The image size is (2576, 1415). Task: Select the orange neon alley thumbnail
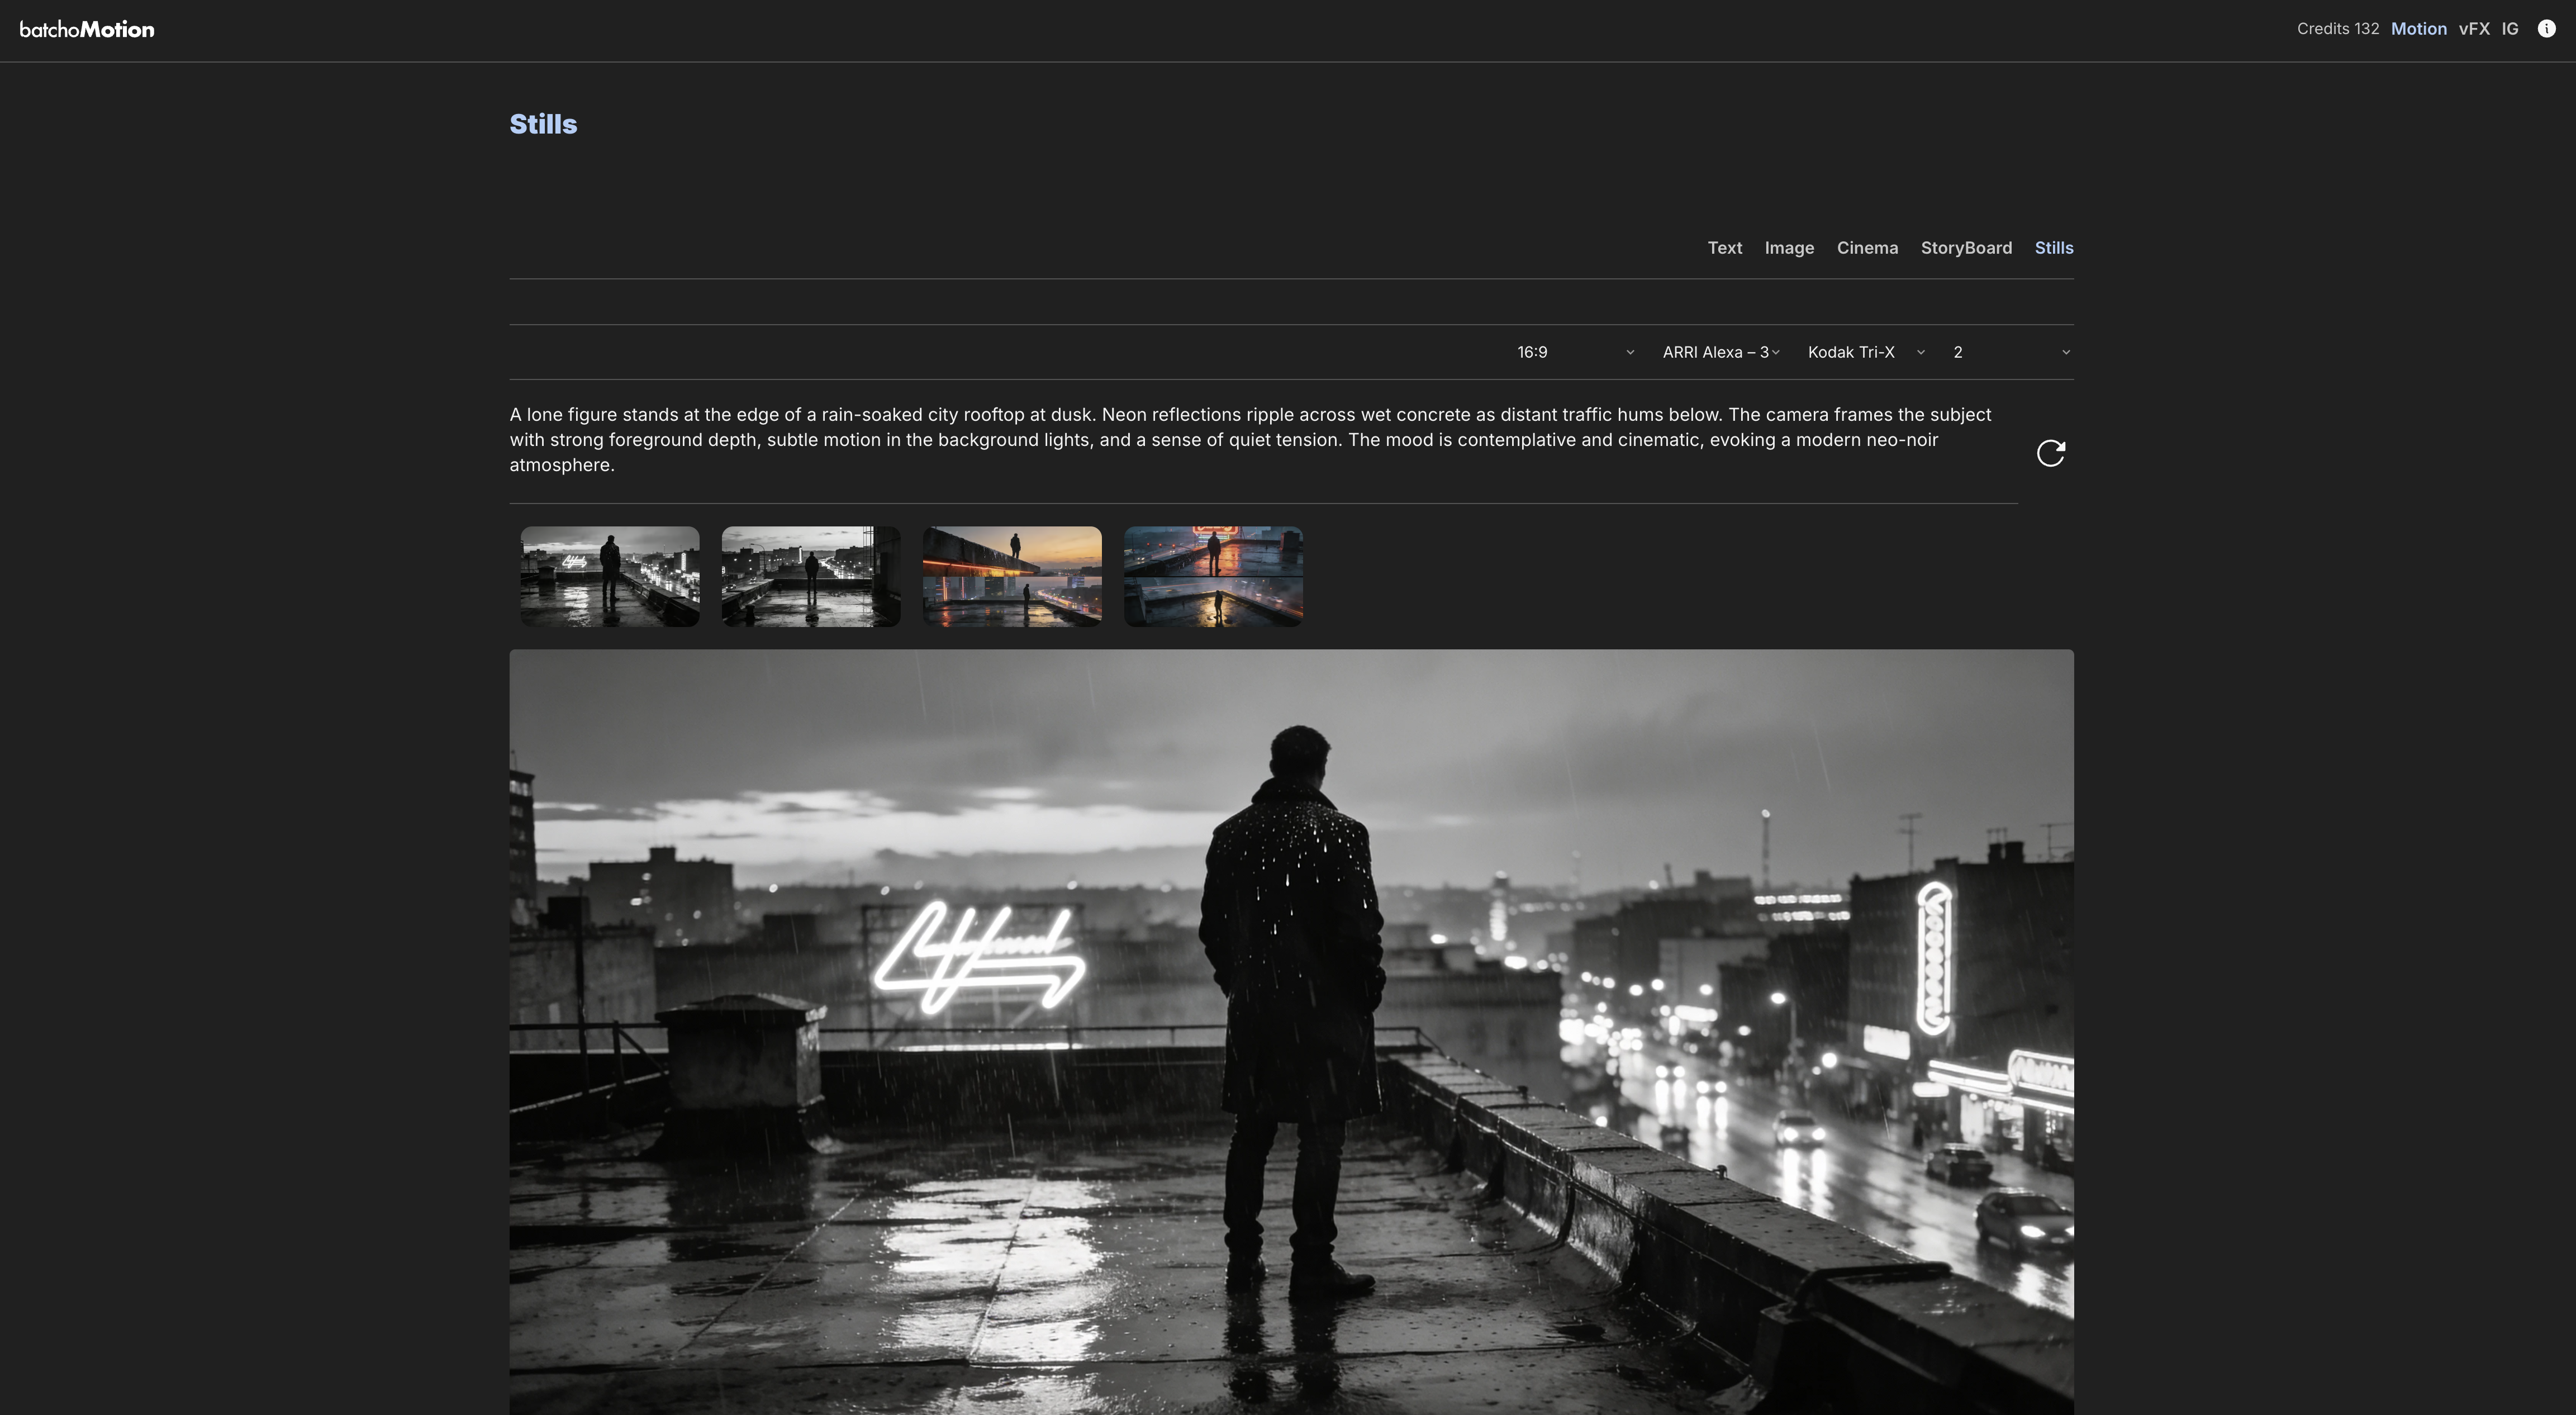tap(1212, 576)
